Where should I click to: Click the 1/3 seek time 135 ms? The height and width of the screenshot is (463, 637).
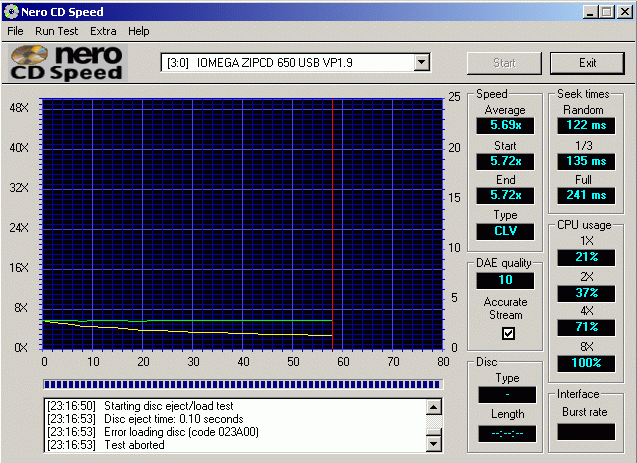pyautogui.click(x=586, y=161)
